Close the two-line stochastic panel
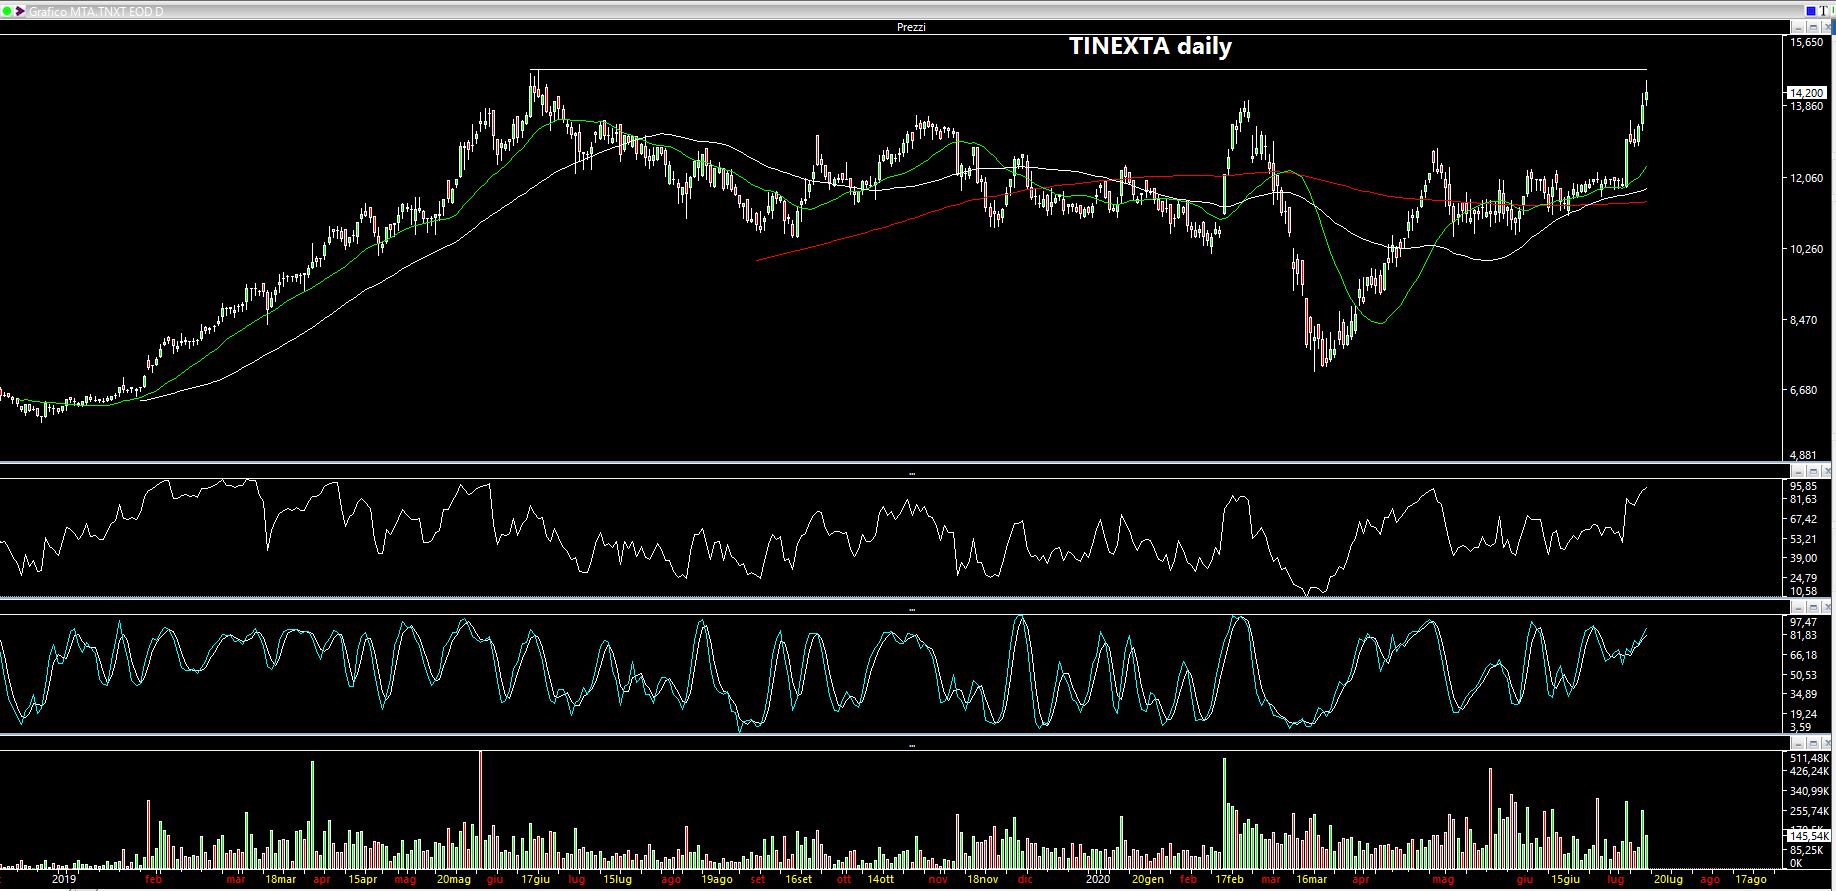Screen dimensions: 1836x891 click(1826, 607)
